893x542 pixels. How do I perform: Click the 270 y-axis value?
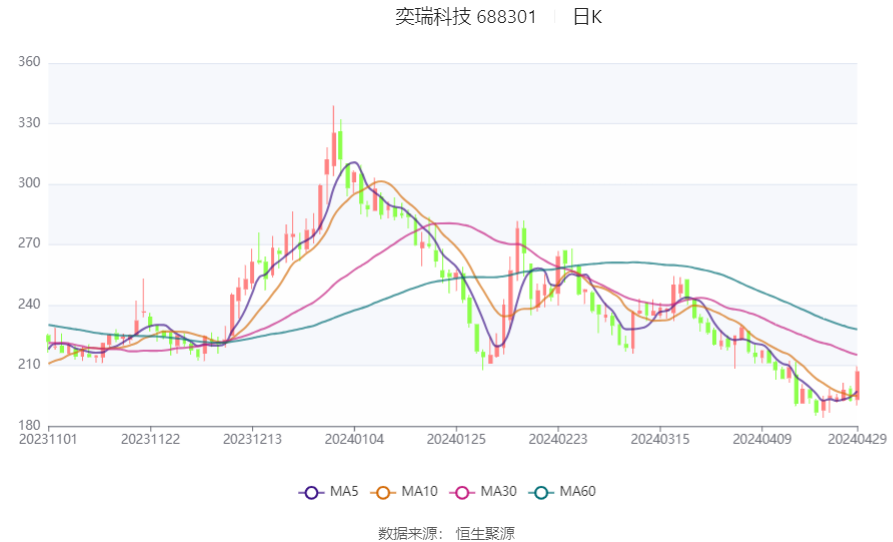(x=29, y=243)
